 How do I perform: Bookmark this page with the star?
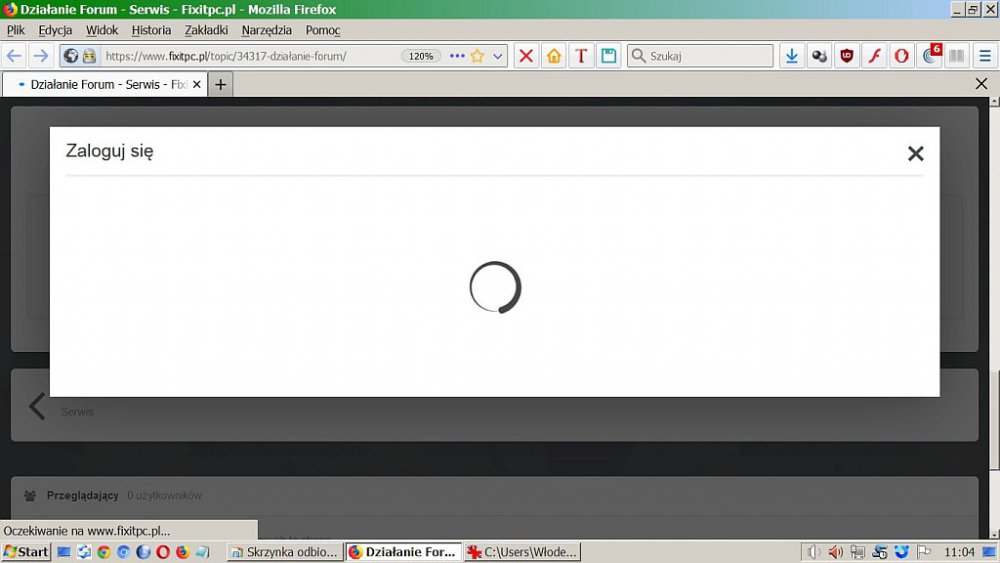[477, 56]
